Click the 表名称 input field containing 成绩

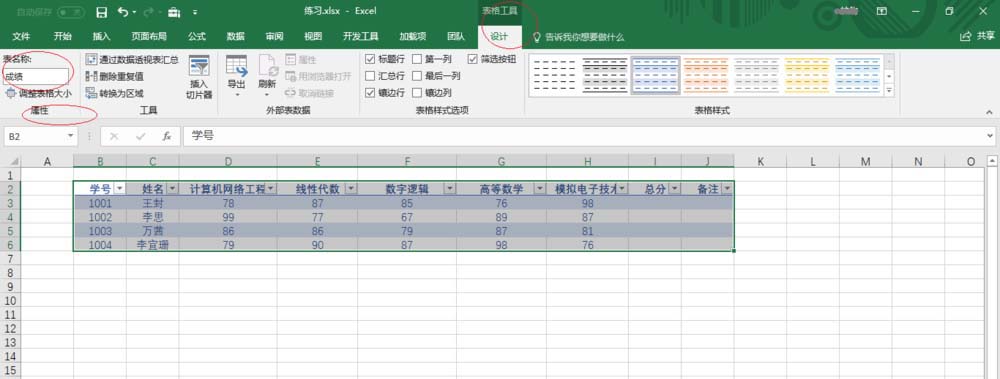[x=35, y=77]
